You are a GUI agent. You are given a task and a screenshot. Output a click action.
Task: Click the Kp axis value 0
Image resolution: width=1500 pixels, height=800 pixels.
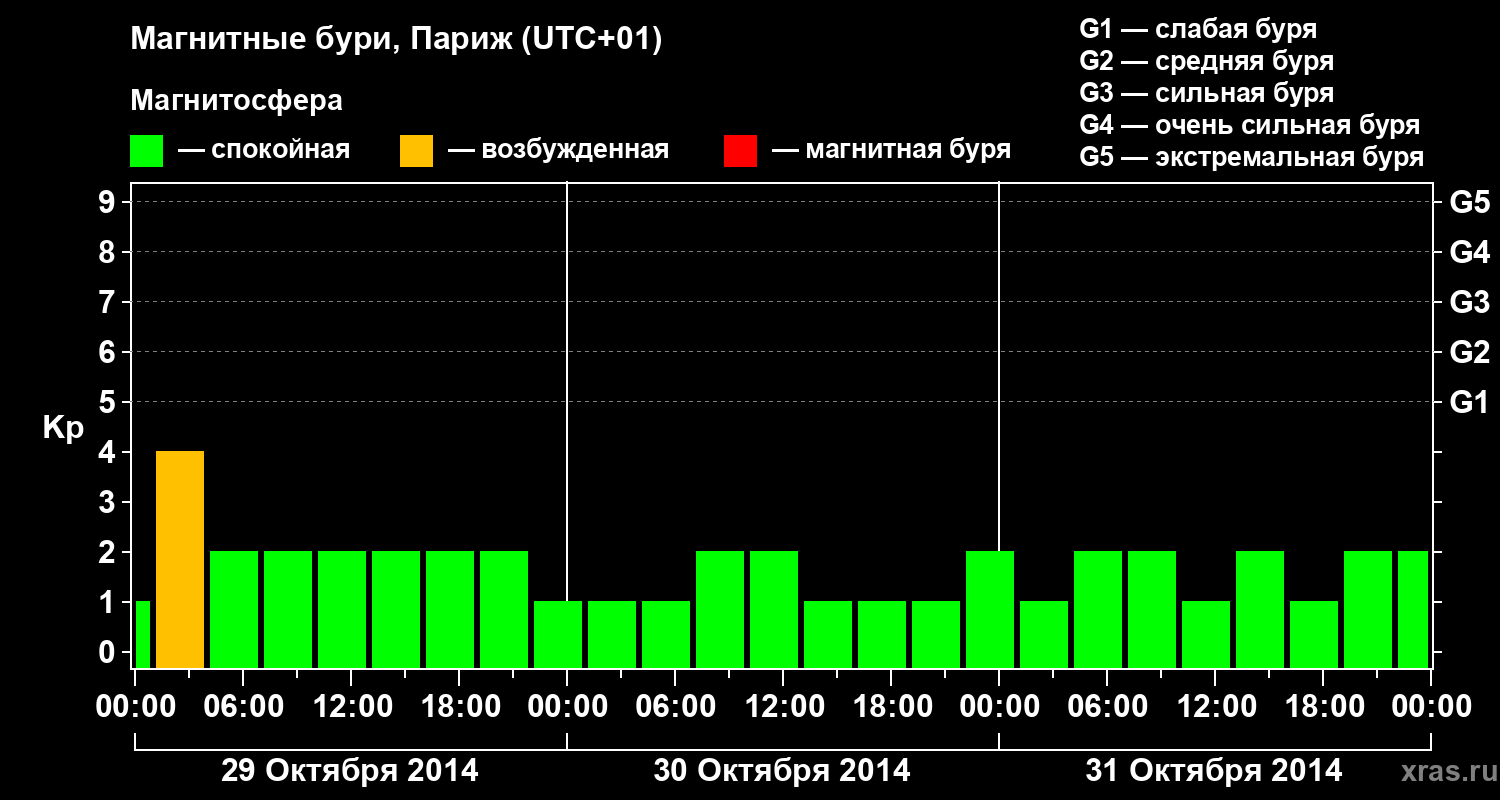point(109,652)
